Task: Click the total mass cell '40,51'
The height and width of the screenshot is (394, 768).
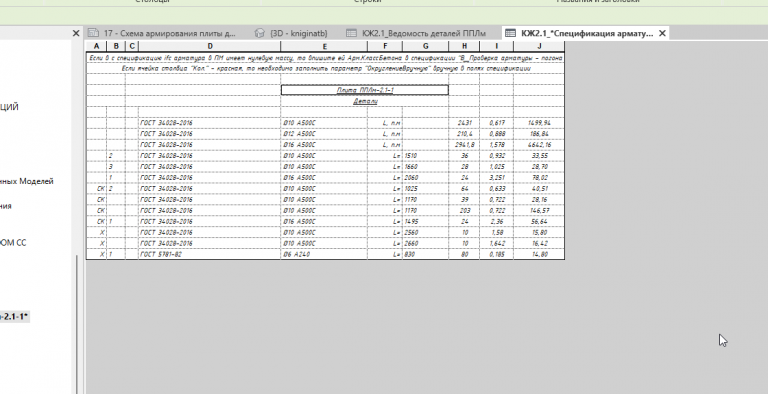Action: [539, 189]
